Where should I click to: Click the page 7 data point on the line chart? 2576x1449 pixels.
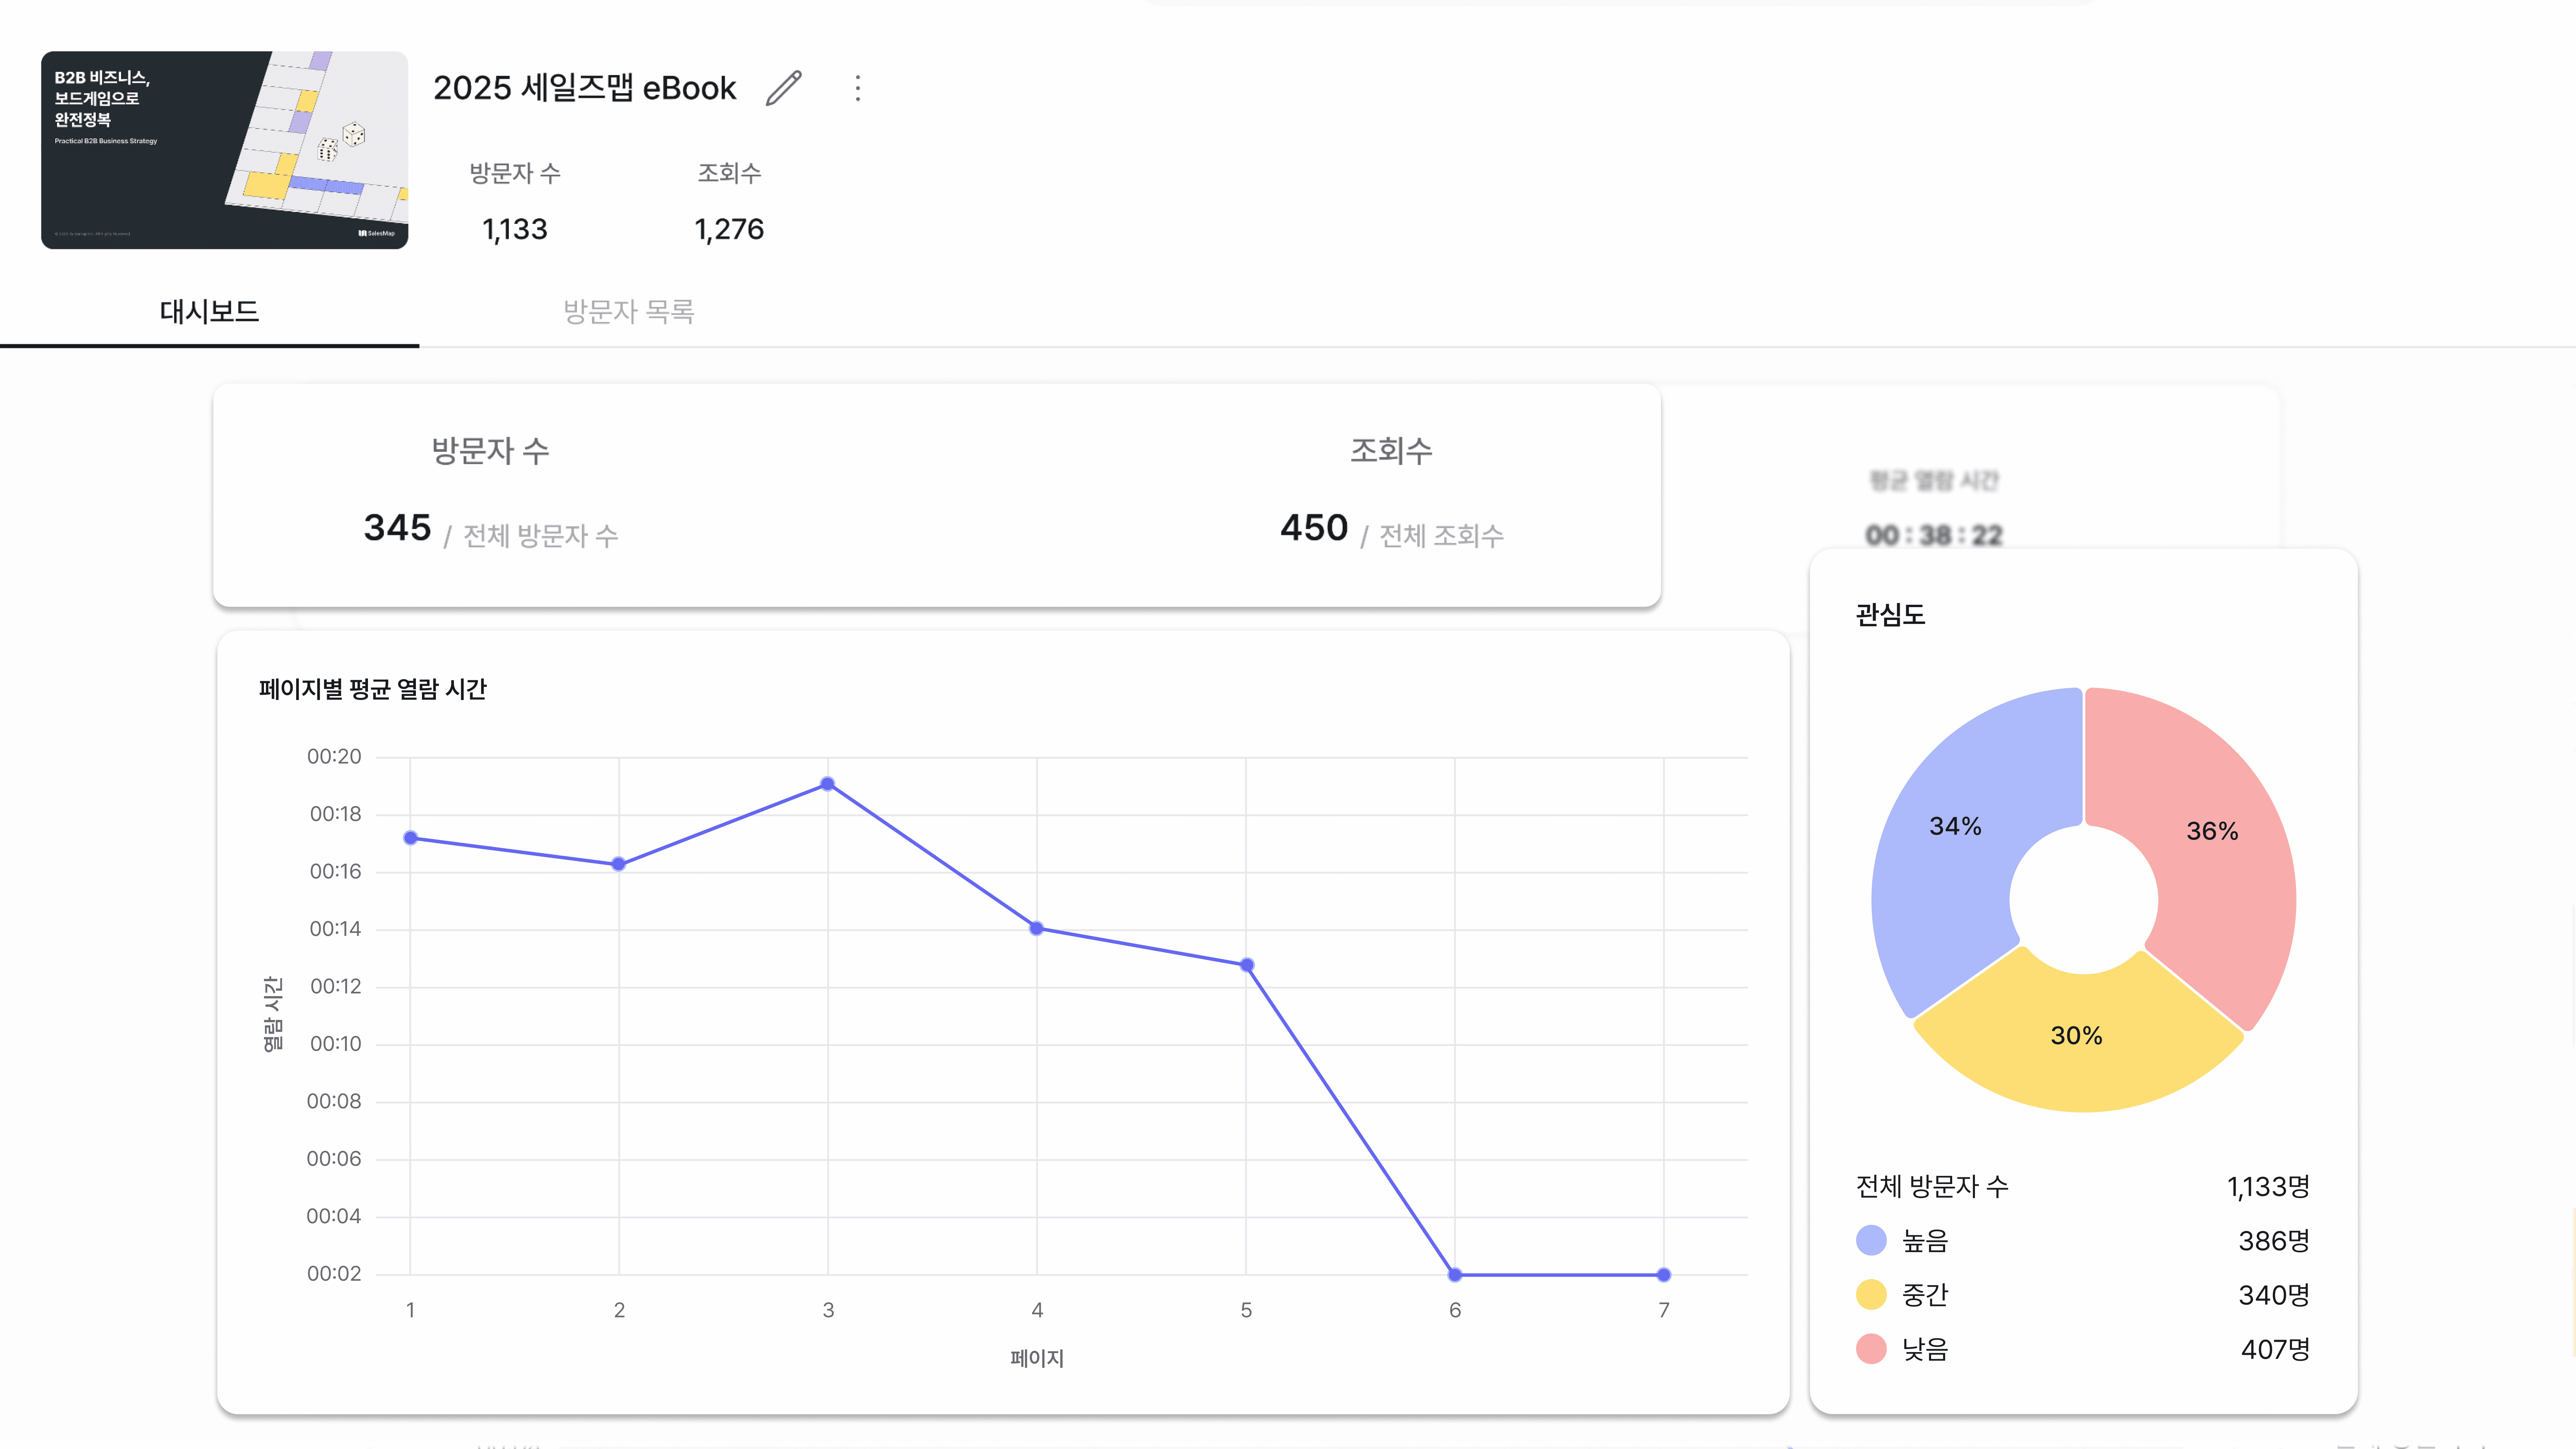coord(1664,1275)
